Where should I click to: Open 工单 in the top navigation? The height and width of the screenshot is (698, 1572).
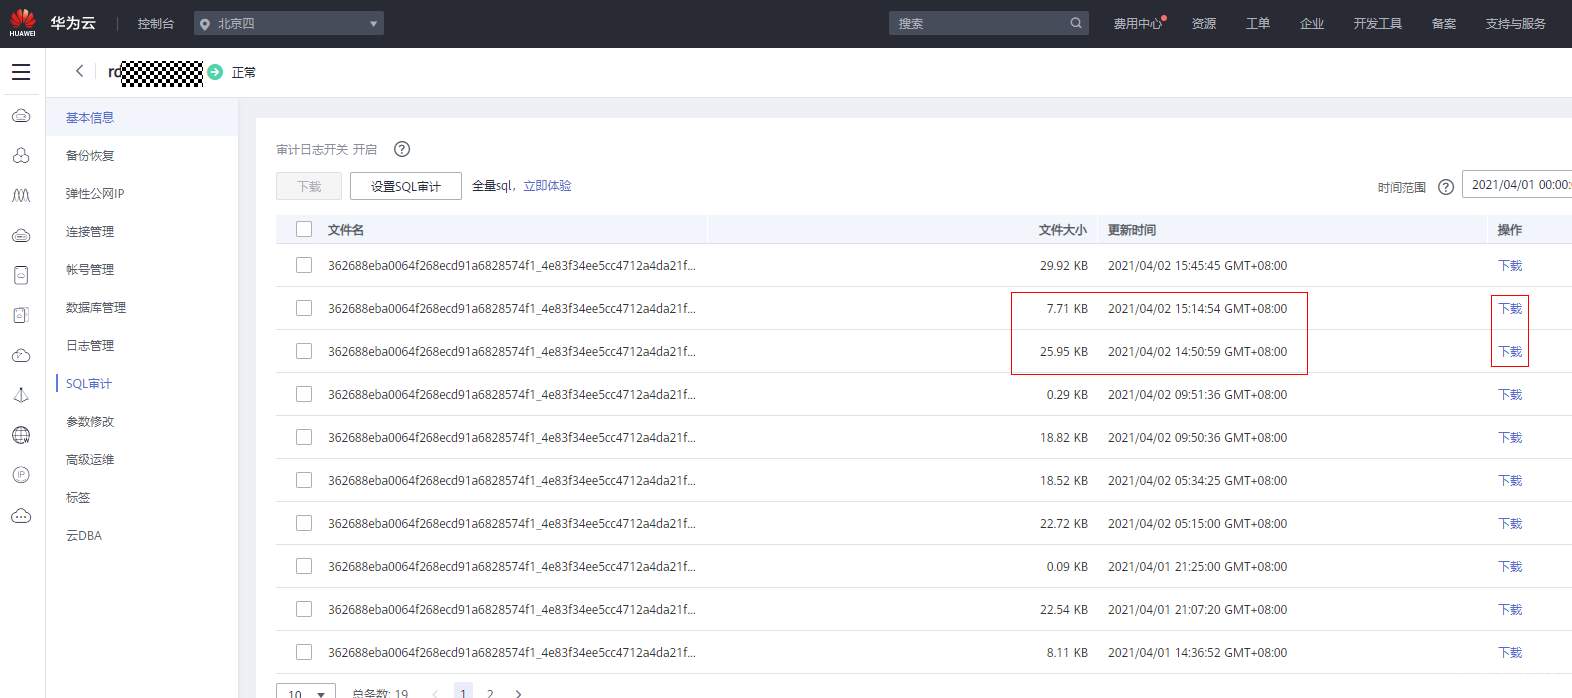[x=1258, y=24]
